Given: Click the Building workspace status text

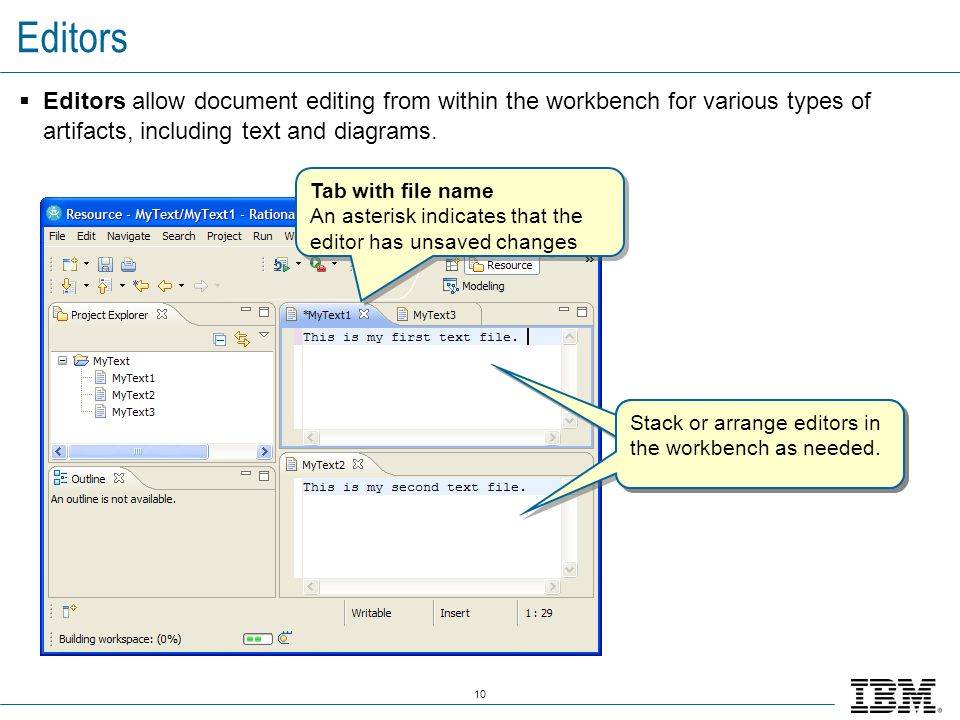Looking at the screenshot, I should 120,639.
